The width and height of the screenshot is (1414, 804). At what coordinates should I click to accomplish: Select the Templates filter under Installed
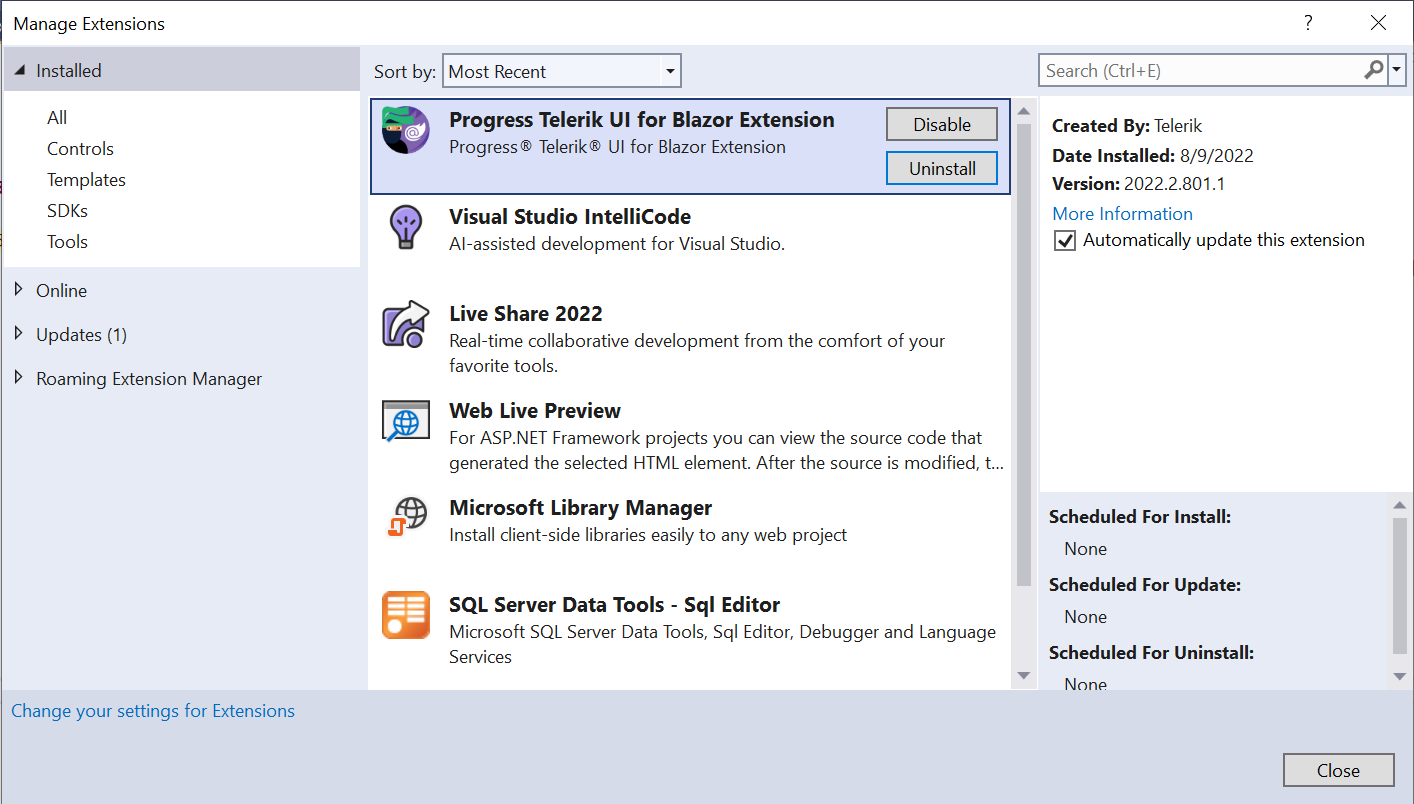(x=86, y=180)
